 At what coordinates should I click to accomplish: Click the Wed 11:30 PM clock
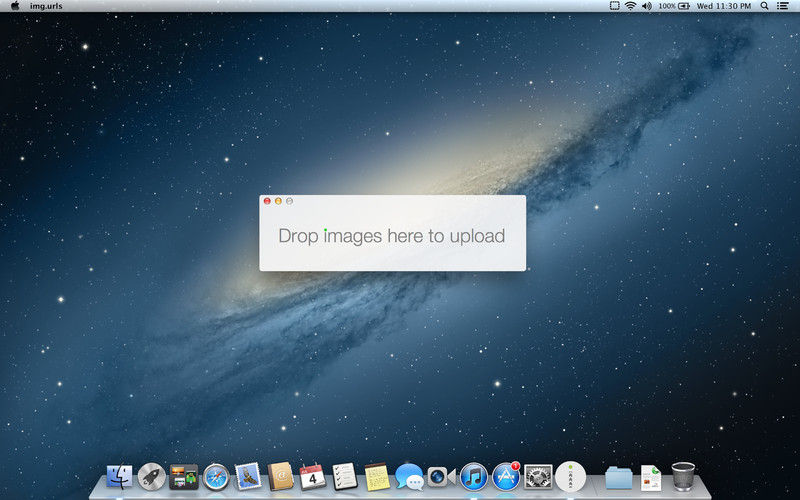(724, 6)
